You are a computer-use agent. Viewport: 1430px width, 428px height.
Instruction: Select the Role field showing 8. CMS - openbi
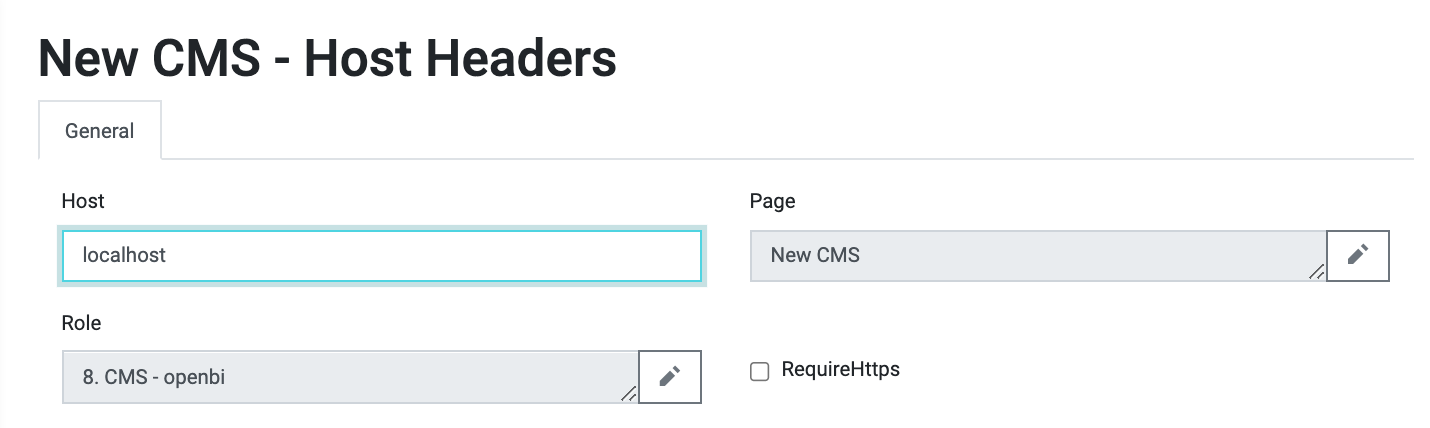pos(350,377)
